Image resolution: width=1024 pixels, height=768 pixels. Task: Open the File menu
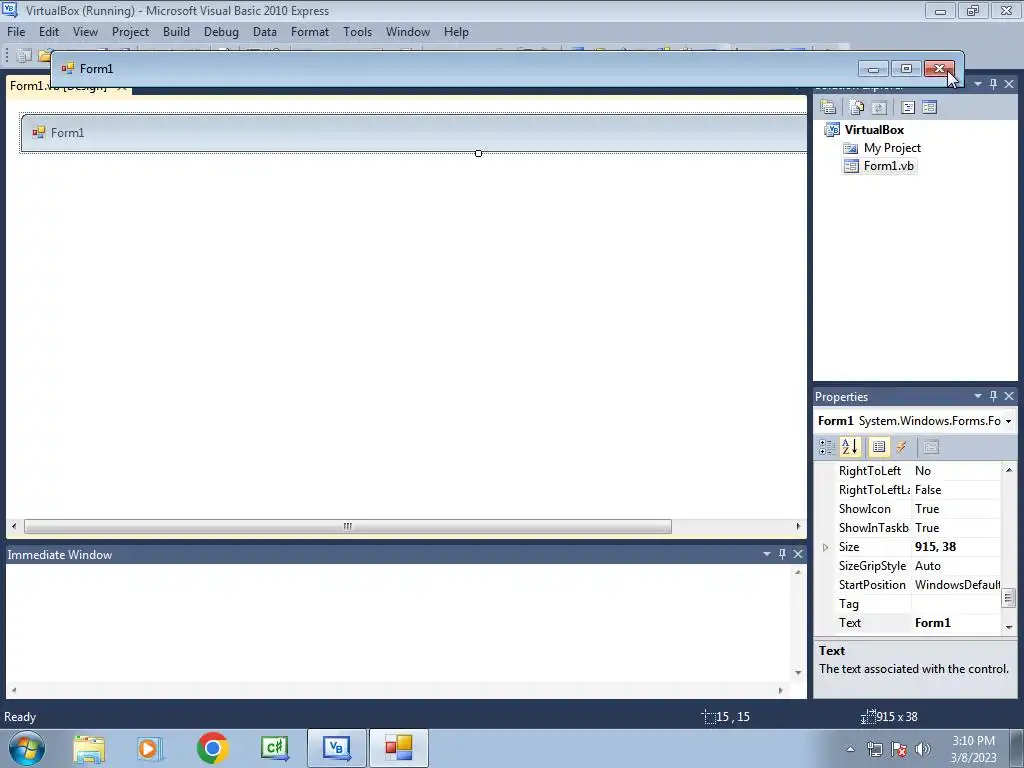point(16,31)
